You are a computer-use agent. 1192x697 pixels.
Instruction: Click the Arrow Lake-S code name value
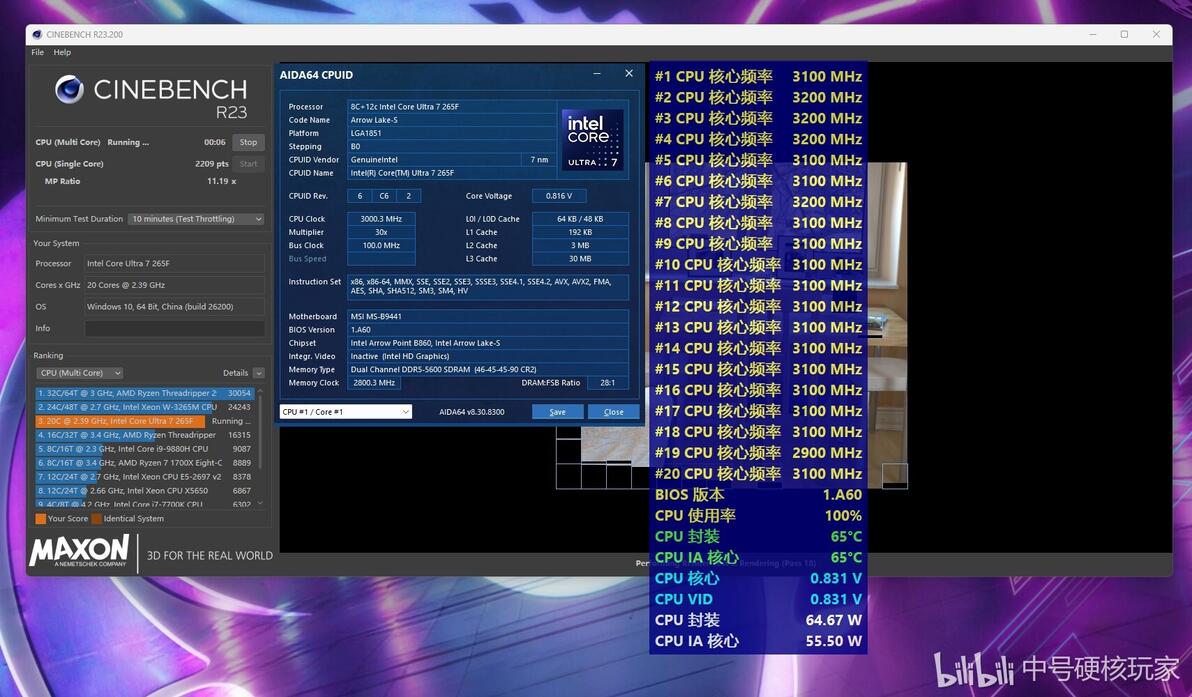click(x=452, y=120)
